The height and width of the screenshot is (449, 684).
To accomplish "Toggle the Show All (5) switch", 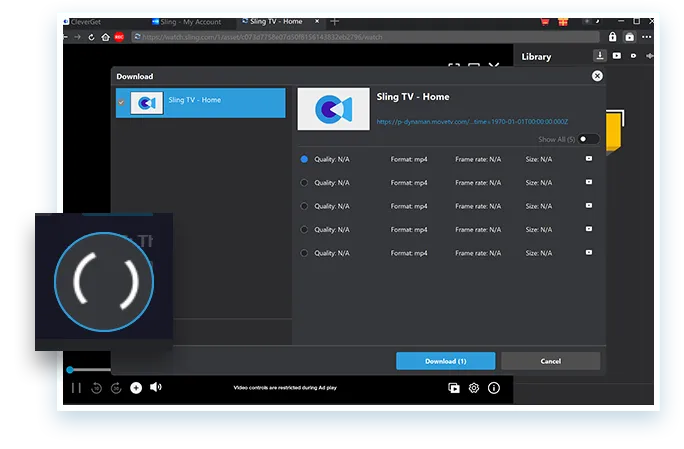I will (588, 139).
